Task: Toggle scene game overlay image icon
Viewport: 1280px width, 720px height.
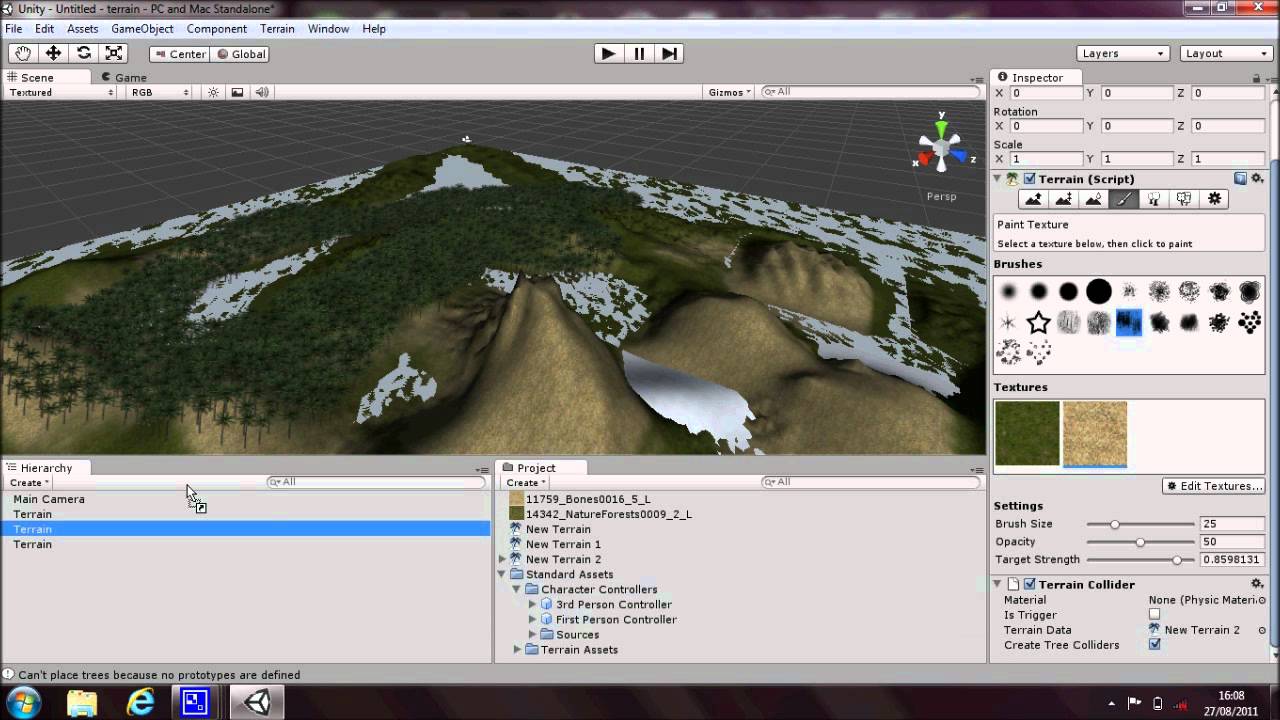Action: [x=237, y=92]
